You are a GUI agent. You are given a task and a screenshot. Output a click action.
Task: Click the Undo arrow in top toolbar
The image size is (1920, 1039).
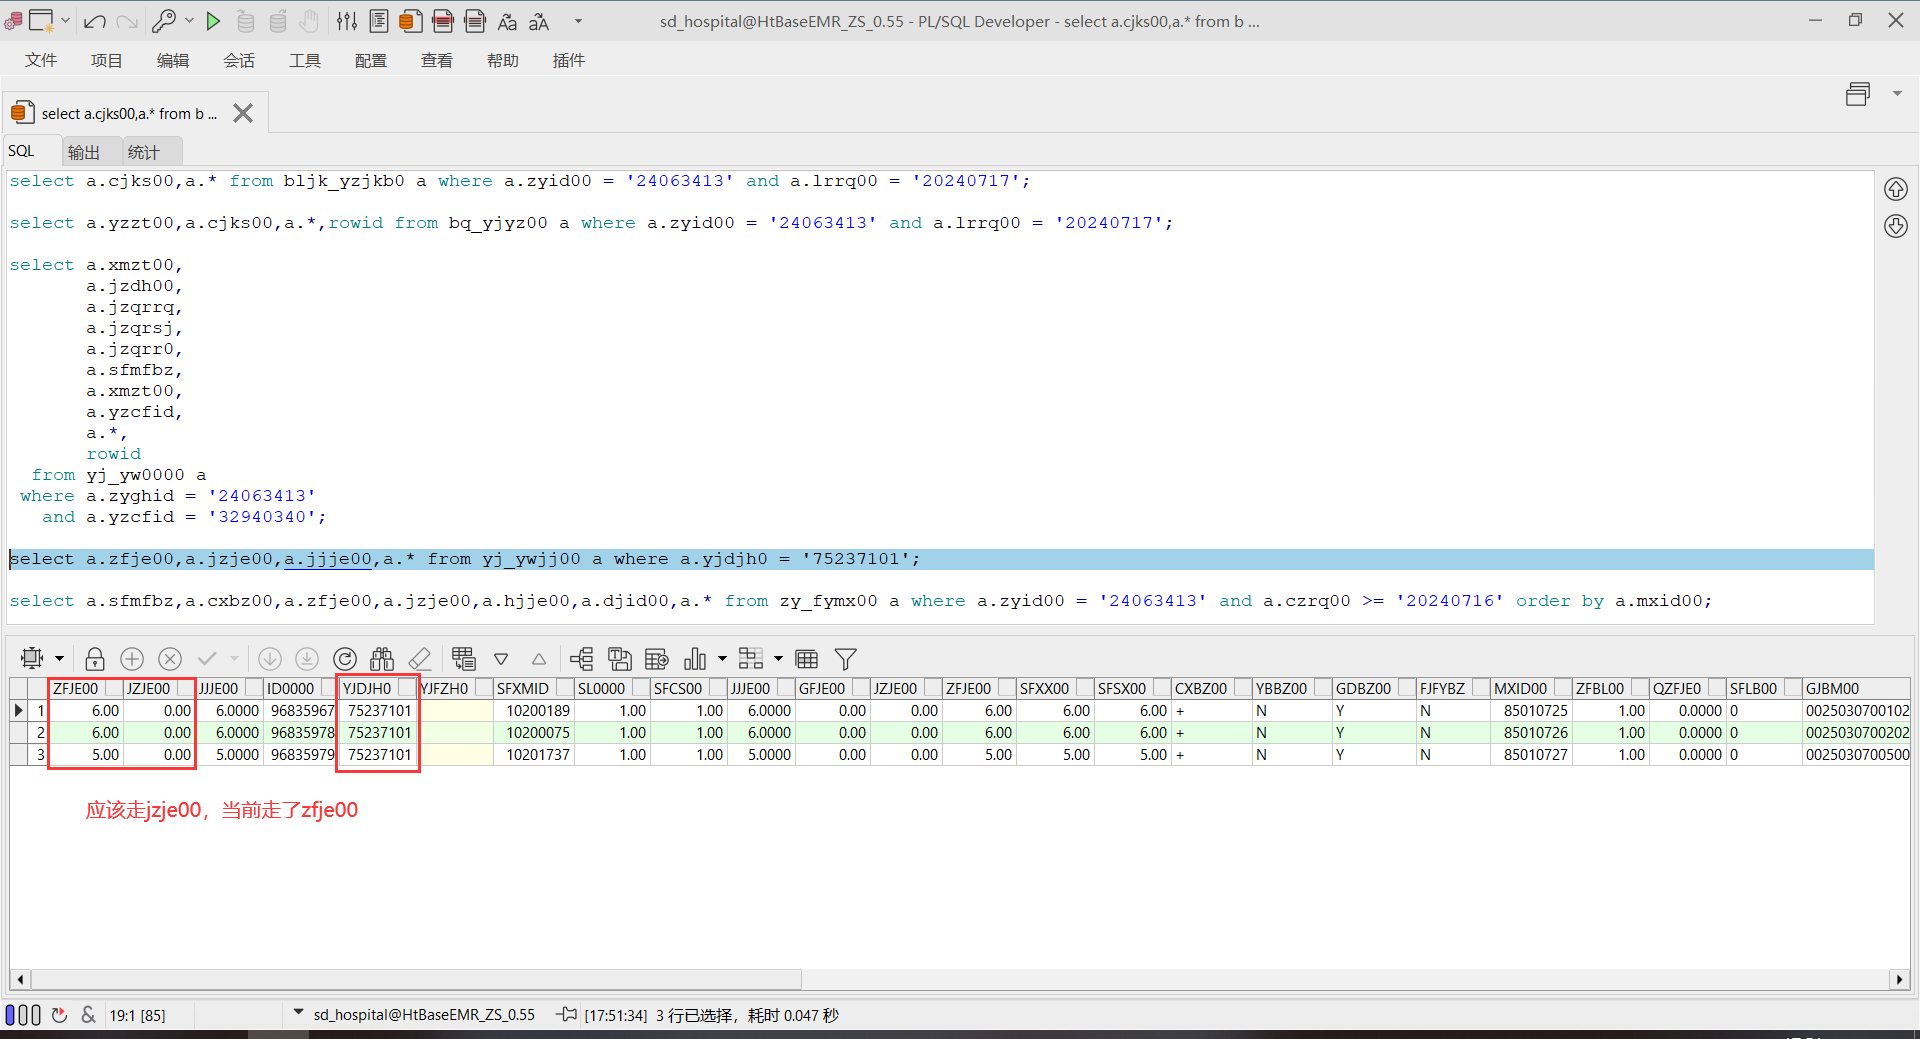[95, 21]
